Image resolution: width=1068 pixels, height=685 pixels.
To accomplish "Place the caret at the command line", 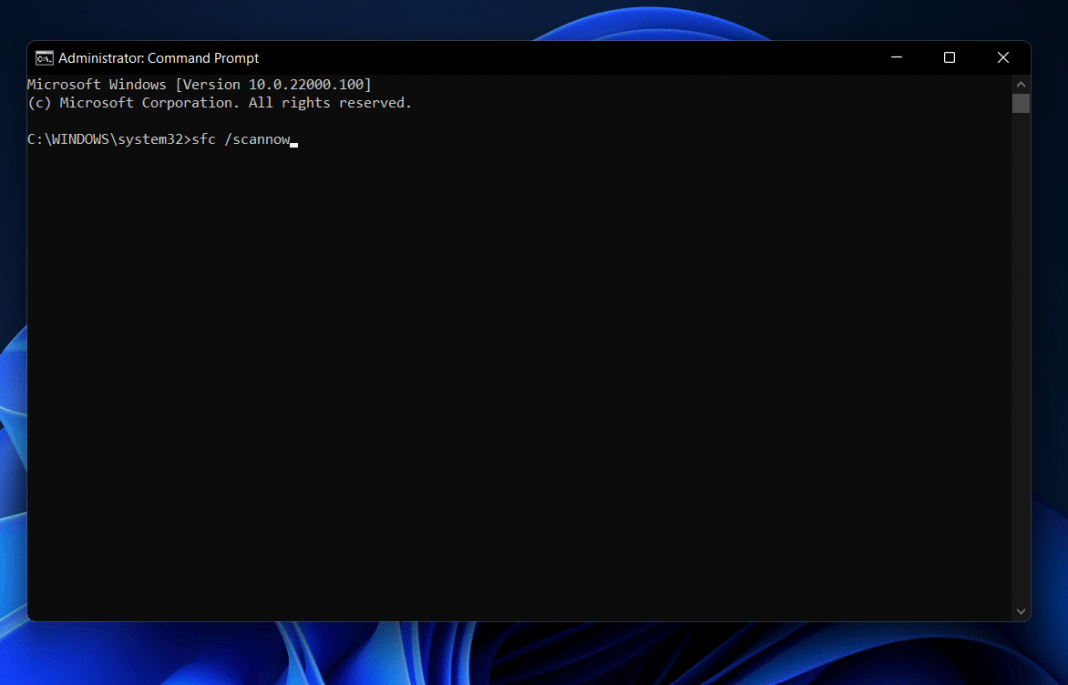I will (x=293, y=139).
